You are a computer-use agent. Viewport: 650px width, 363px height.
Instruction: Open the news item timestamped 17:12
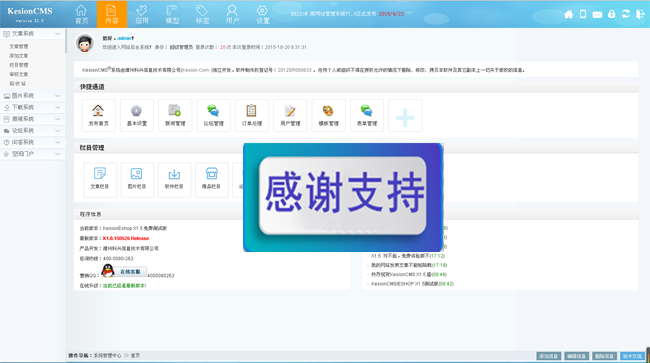click(x=407, y=256)
